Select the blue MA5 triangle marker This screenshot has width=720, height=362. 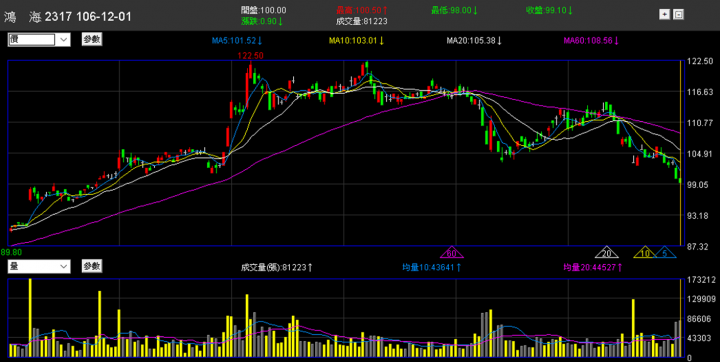coord(665,252)
